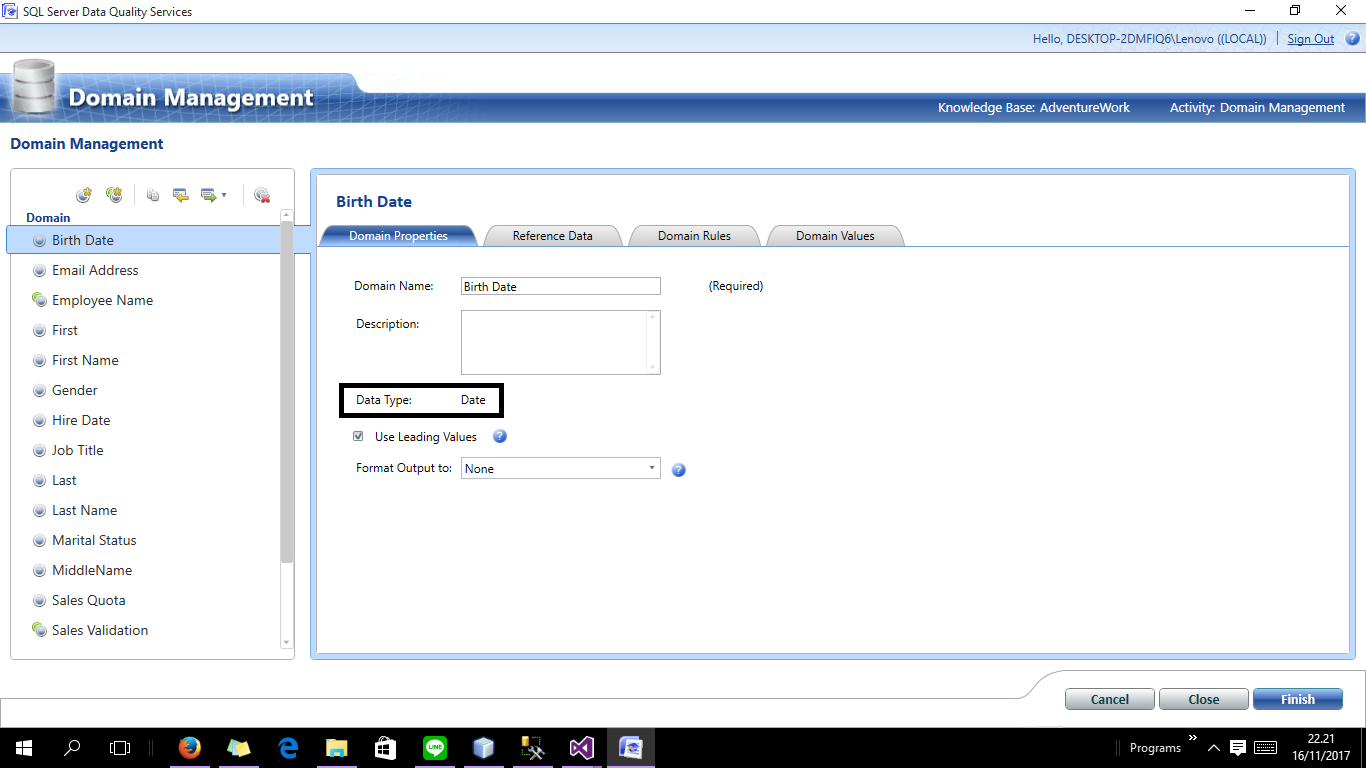This screenshot has height=768, width=1366.
Task: Click the Birth Date domain icon
Action: click(x=39, y=240)
